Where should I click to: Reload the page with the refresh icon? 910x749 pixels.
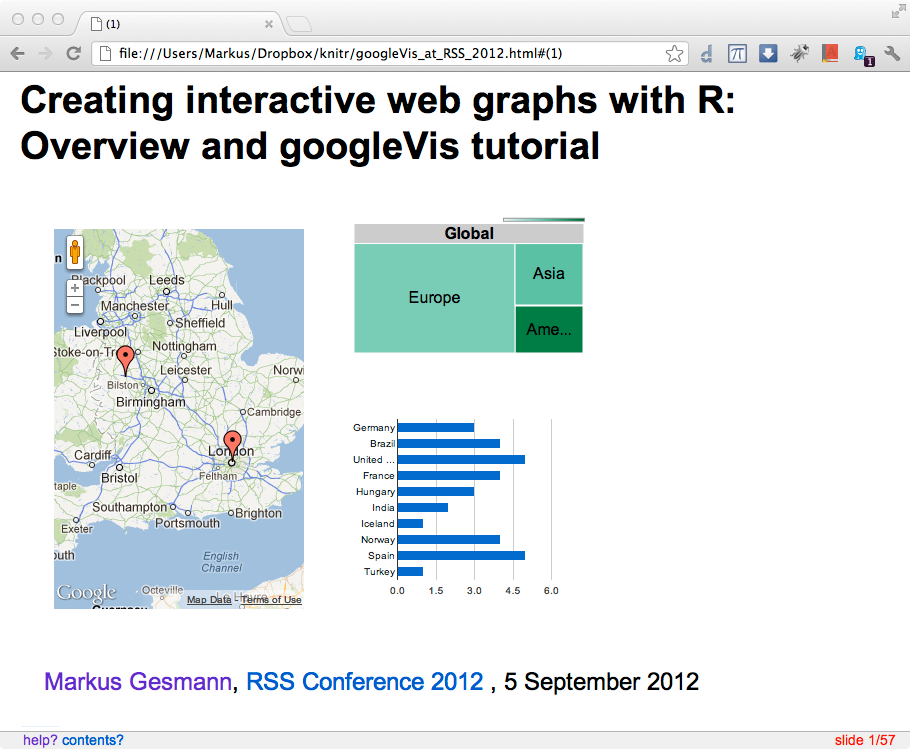tap(73, 54)
